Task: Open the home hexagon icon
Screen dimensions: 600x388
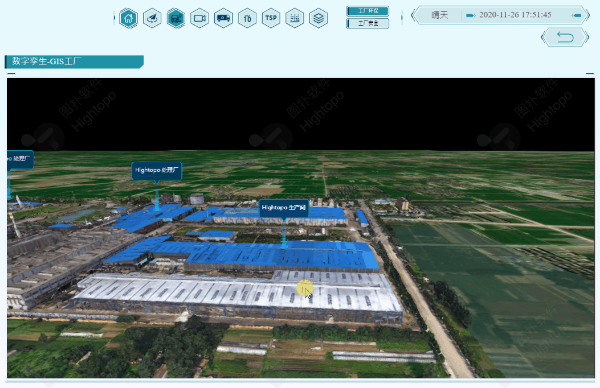Action: [x=128, y=18]
